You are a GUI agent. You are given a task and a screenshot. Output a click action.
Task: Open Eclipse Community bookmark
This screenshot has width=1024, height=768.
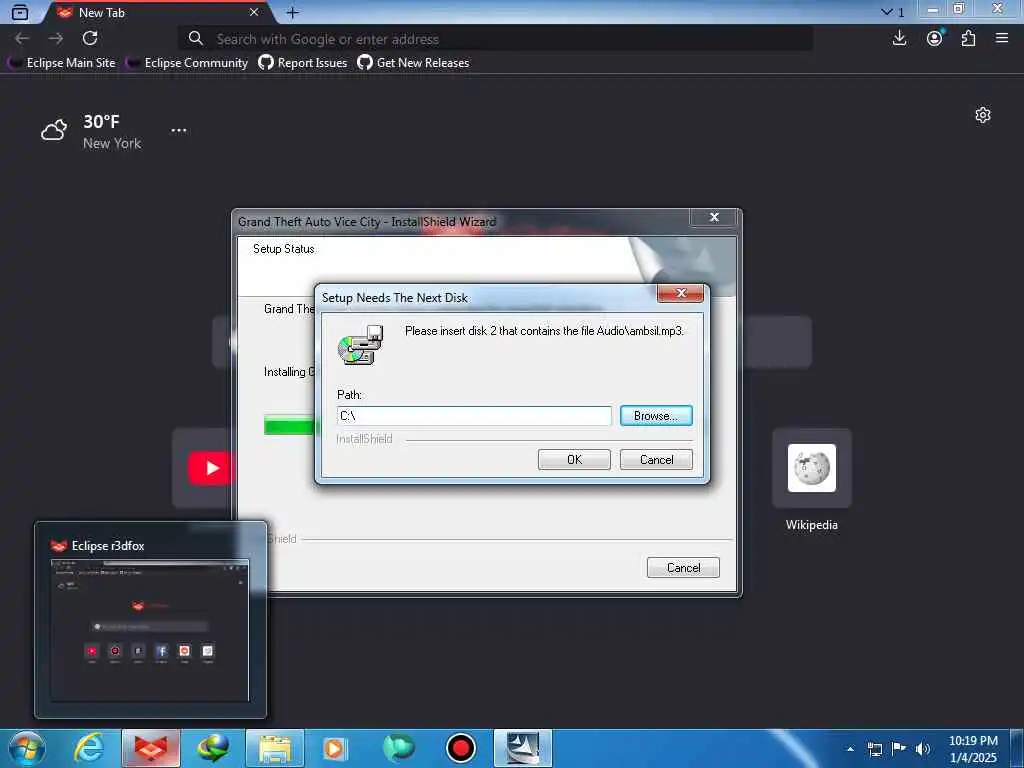(x=187, y=63)
